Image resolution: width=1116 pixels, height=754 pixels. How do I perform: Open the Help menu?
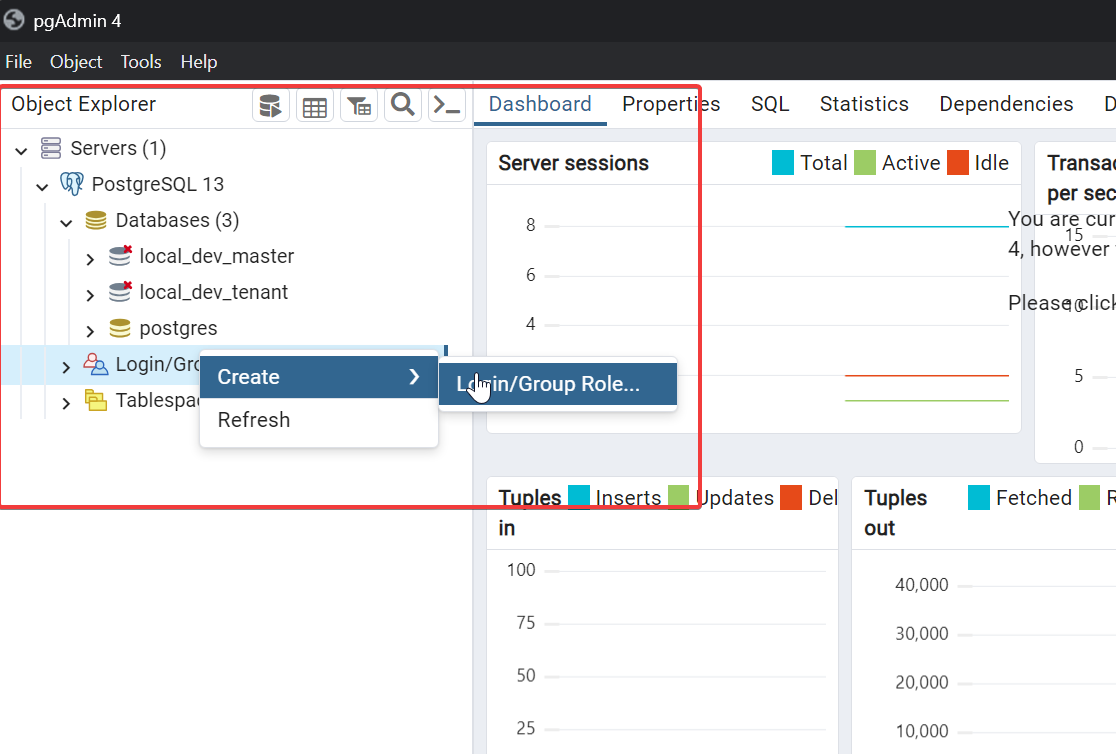tap(199, 62)
